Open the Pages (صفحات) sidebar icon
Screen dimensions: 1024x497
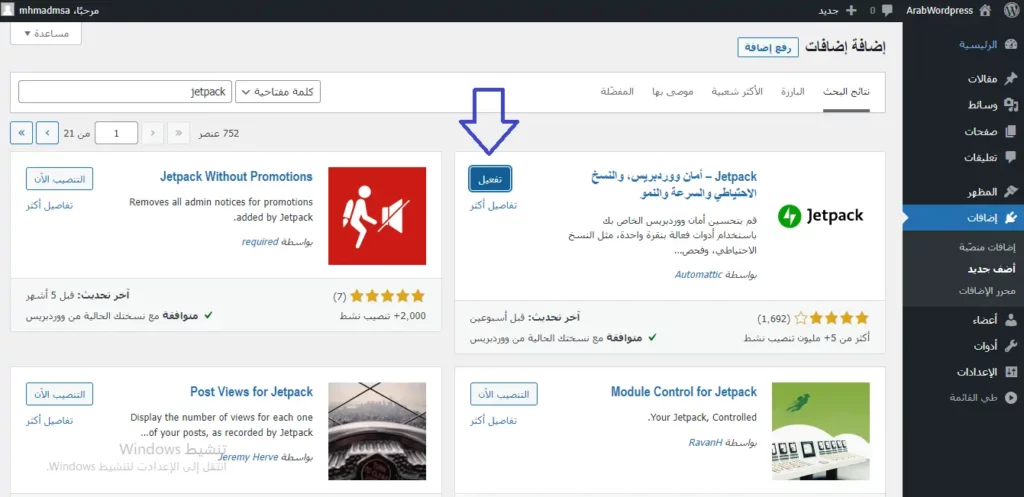tap(1010, 131)
